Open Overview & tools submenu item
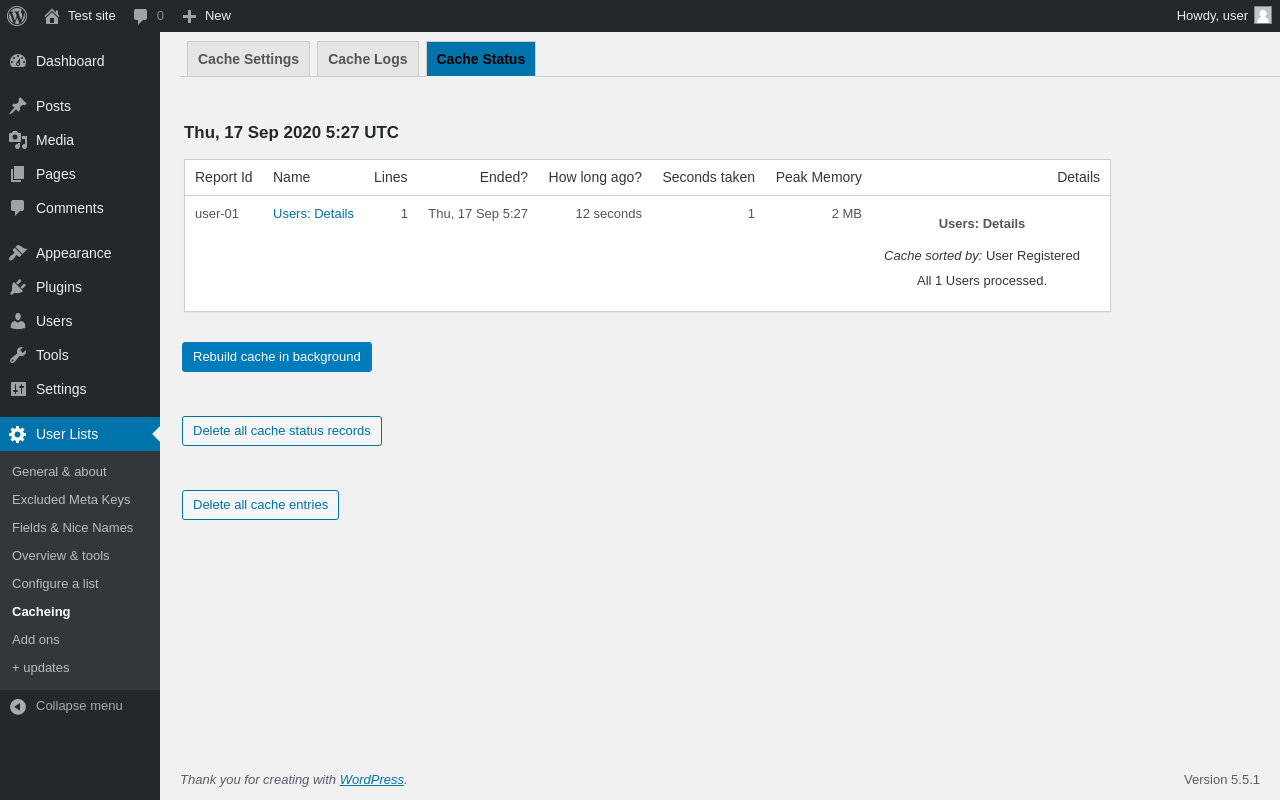This screenshot has width=1280, height=800. click(61, 556)
